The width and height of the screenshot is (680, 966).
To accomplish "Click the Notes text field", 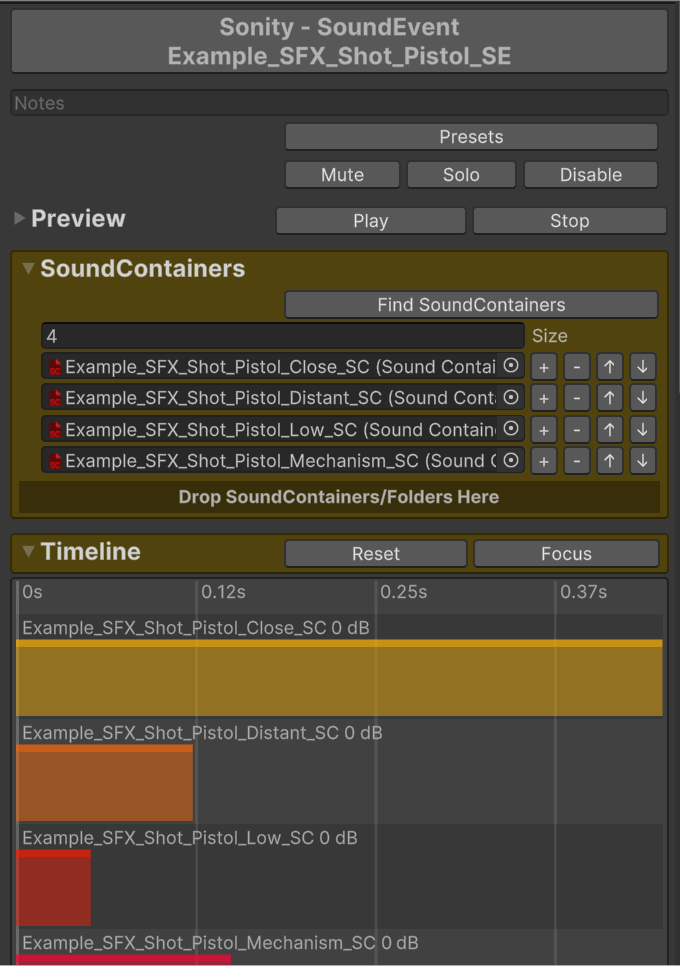I will point(339,103).
